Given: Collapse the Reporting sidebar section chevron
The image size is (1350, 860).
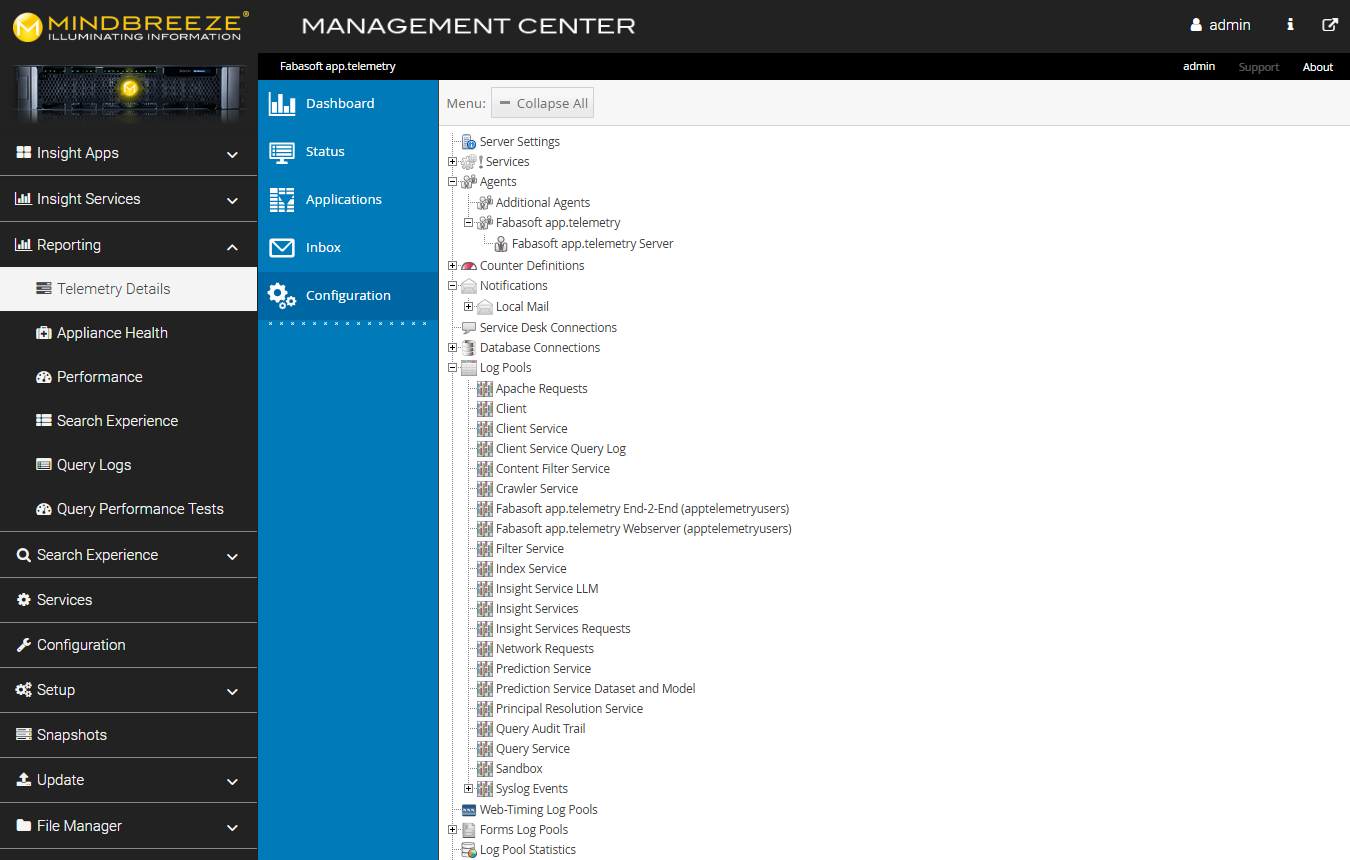Looking at the screenshot, I should [232, 246].
